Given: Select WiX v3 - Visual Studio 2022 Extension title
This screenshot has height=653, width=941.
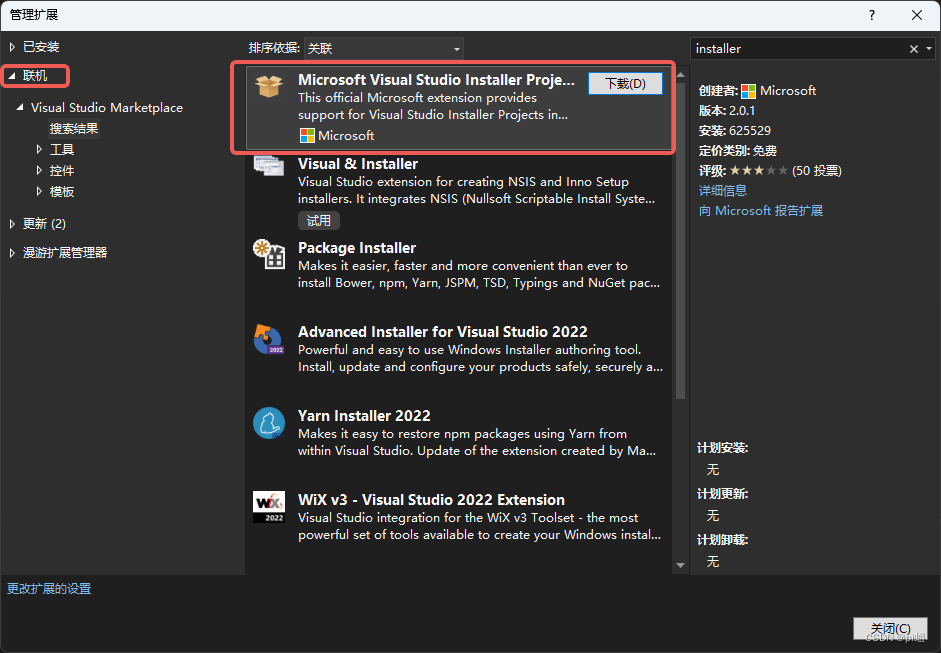Looking at the screenshot, I should tap(431, 500).
